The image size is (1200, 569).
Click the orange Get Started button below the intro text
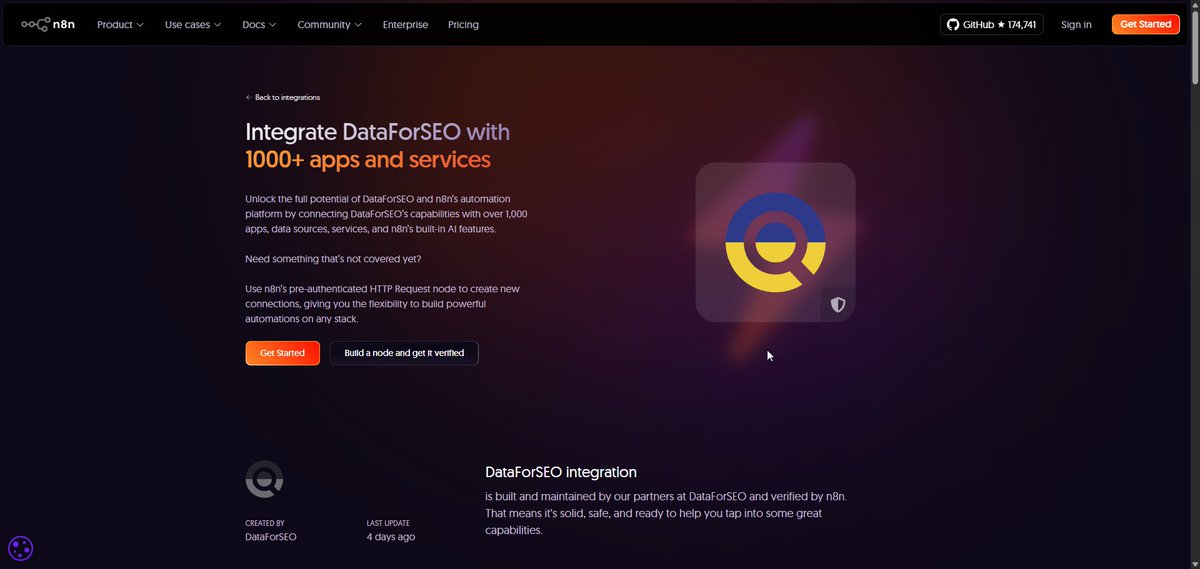(282, 353)
